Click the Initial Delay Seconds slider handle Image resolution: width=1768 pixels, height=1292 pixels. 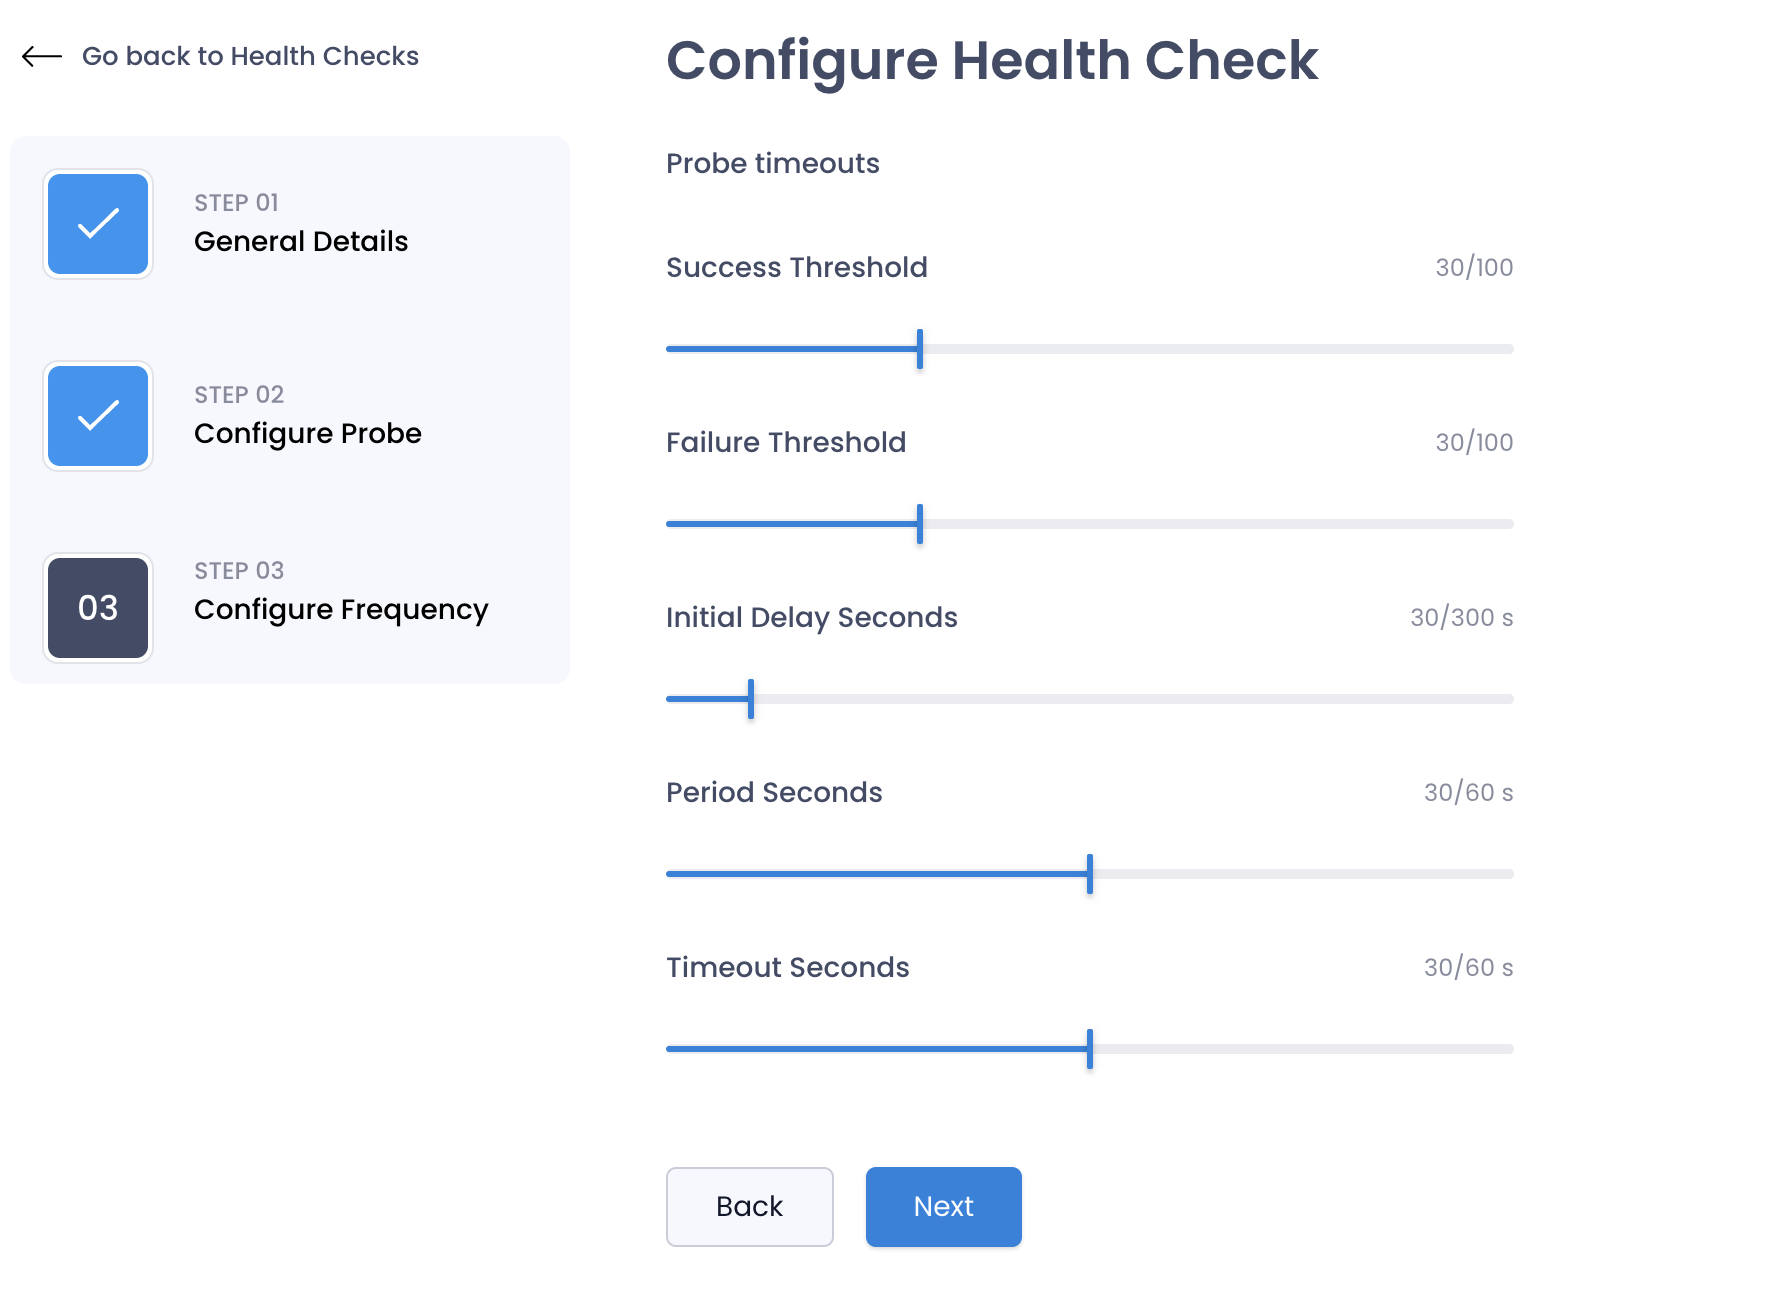751,699
